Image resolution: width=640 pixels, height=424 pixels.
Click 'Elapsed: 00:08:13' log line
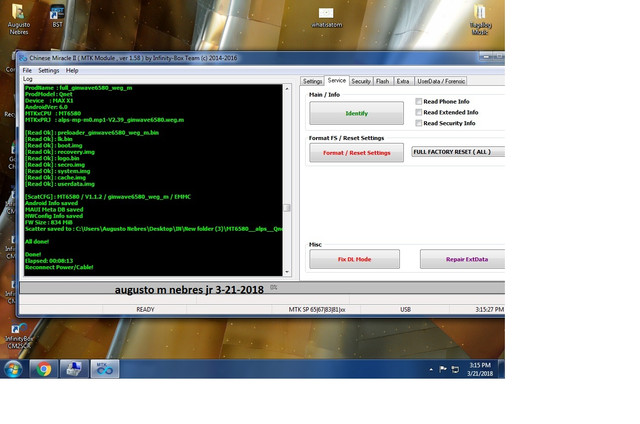click(x=49, y=261)
